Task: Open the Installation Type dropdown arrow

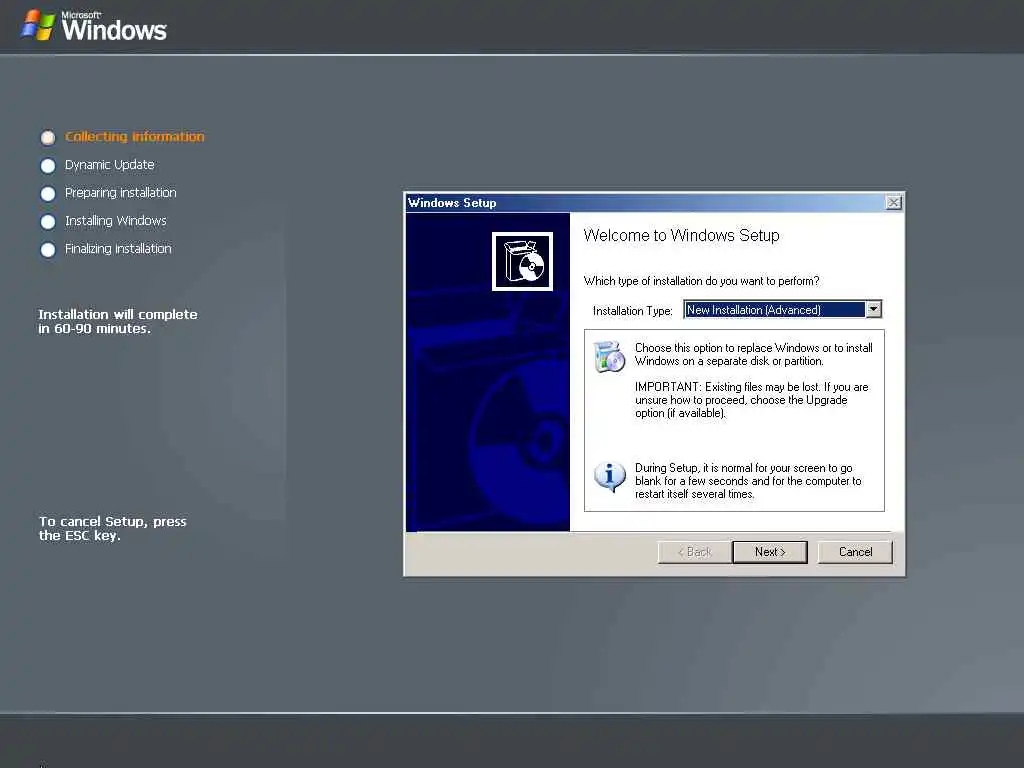Action: point(873,309)
